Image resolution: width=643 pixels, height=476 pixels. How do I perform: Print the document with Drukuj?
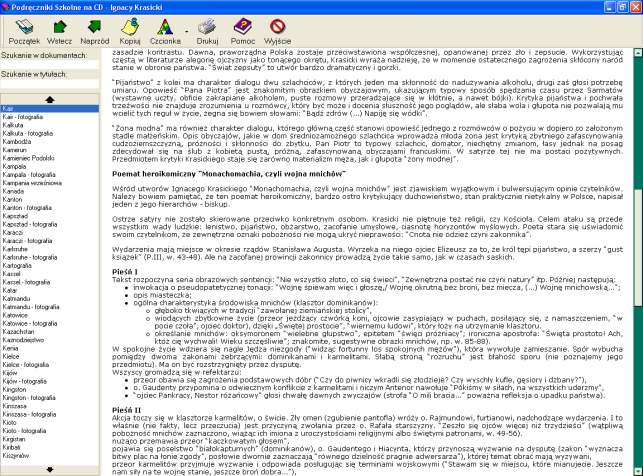click(208, 31)
